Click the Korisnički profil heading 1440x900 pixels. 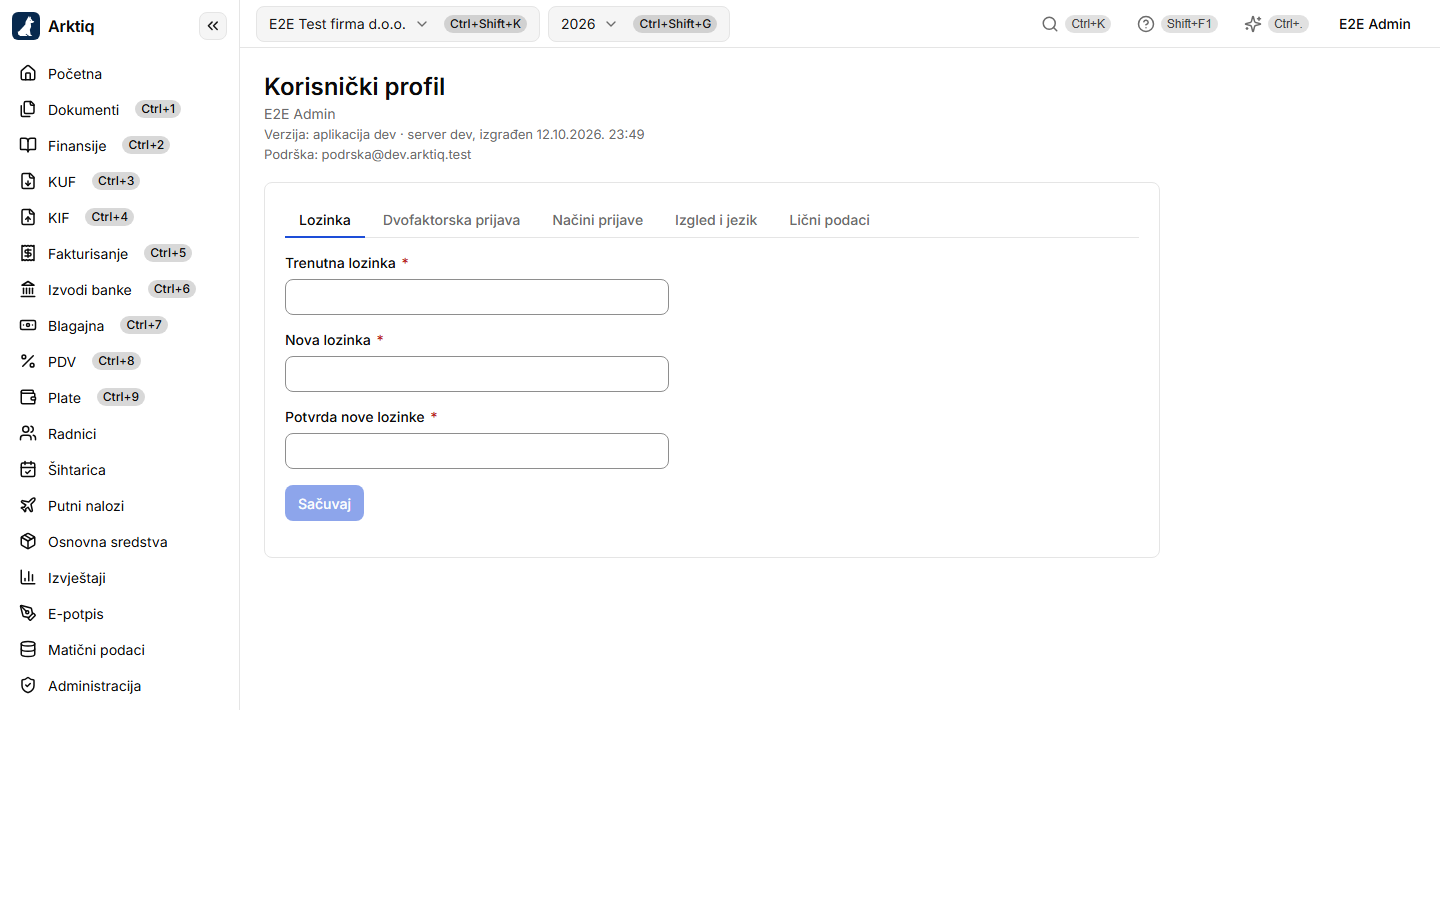pyautogui.click(x=355, y=87)
